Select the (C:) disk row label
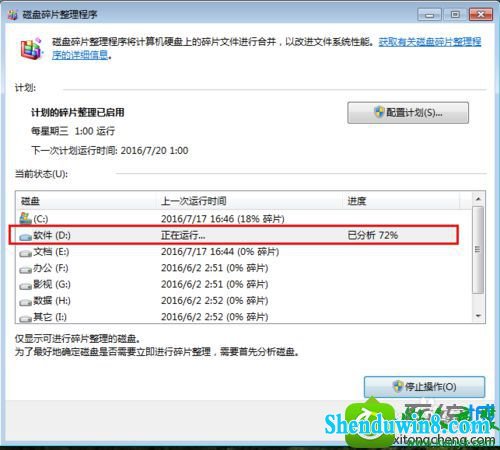 pos(41,219)
